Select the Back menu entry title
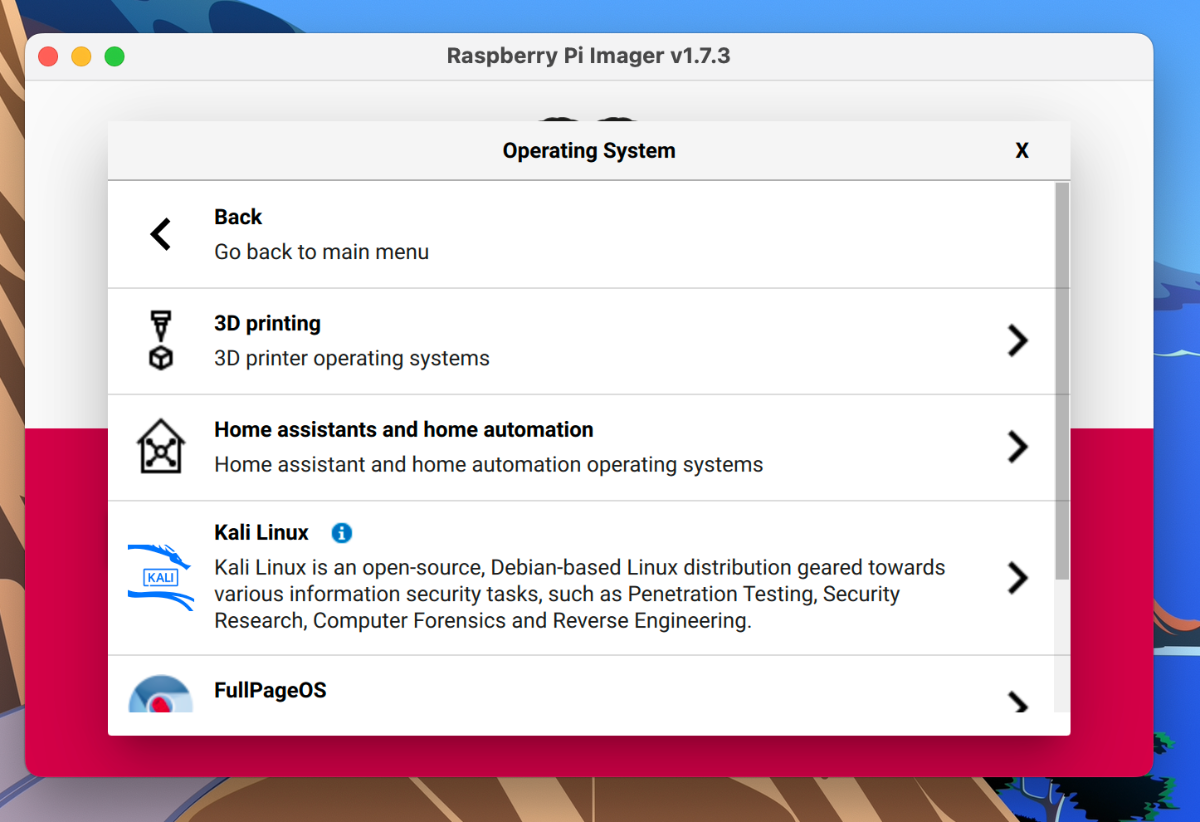 click(238, 217)
